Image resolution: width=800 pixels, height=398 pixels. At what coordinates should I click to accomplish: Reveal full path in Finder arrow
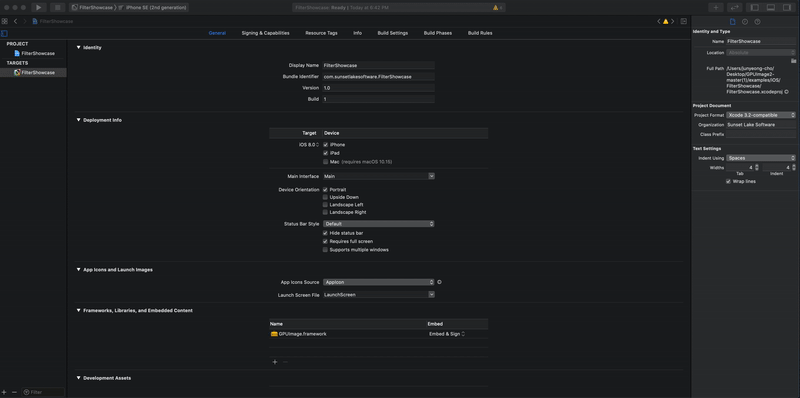pyautogui.click(x=786, y=92)
